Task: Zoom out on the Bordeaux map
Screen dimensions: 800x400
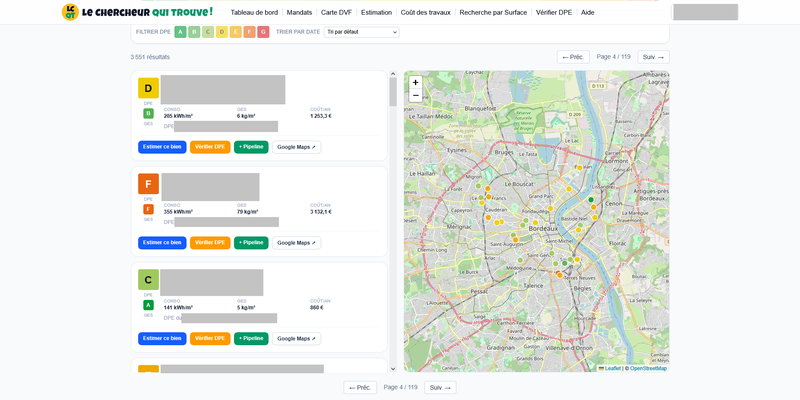Action: 415,95
